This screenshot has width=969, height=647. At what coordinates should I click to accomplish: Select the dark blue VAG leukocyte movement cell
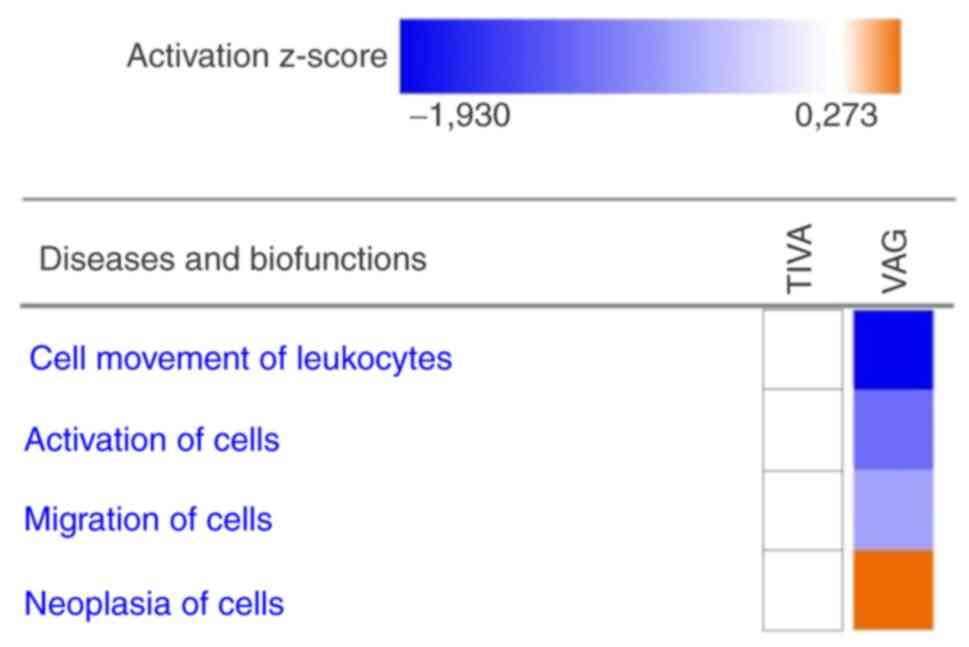click(893, 349)
